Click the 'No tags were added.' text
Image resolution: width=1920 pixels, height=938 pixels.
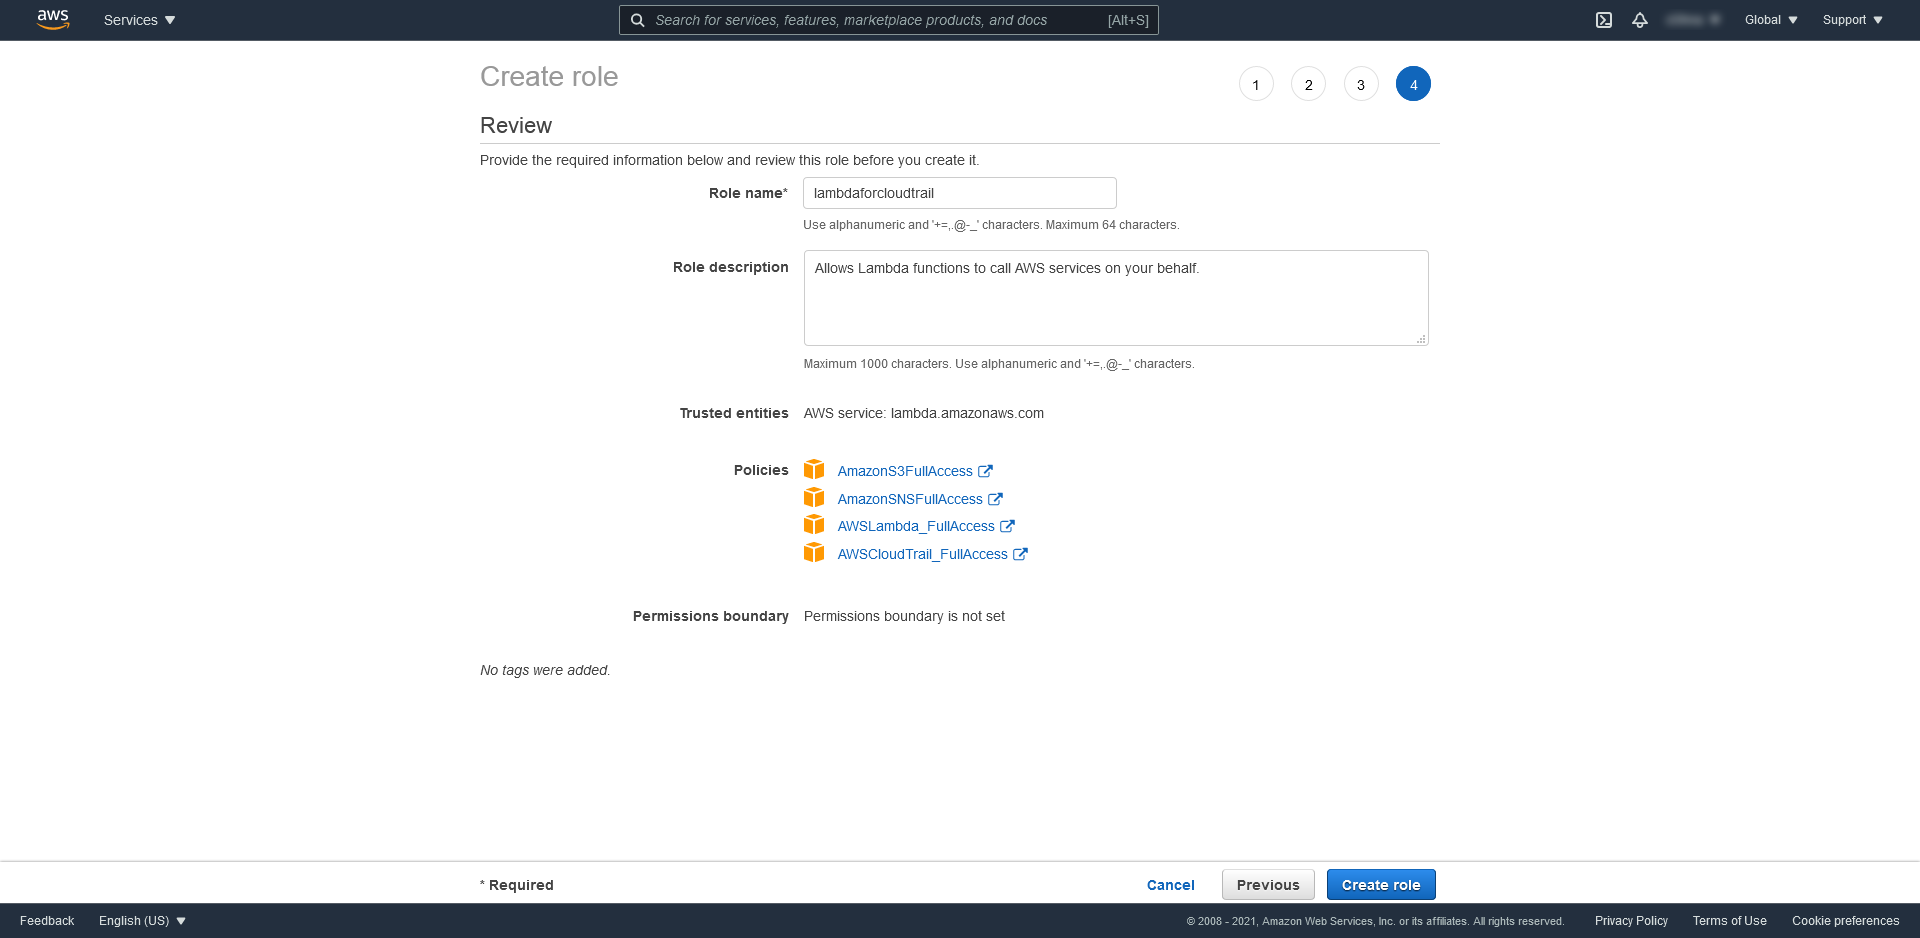tap(545, 670)
